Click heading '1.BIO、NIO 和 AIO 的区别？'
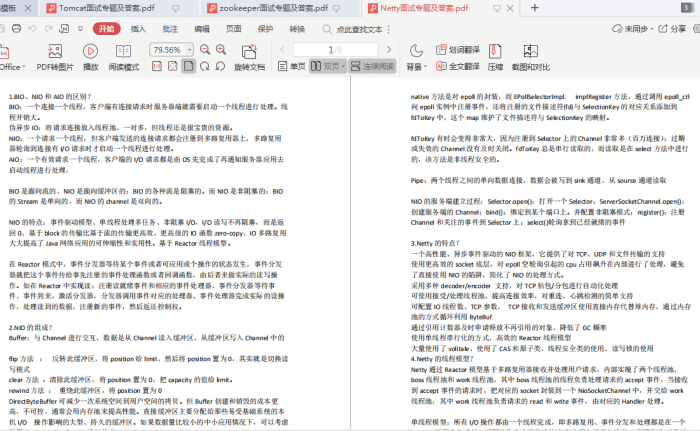Image resolution: width=700 pixels, height=431 pixels. pyautogui.click(x=50, y=96)
